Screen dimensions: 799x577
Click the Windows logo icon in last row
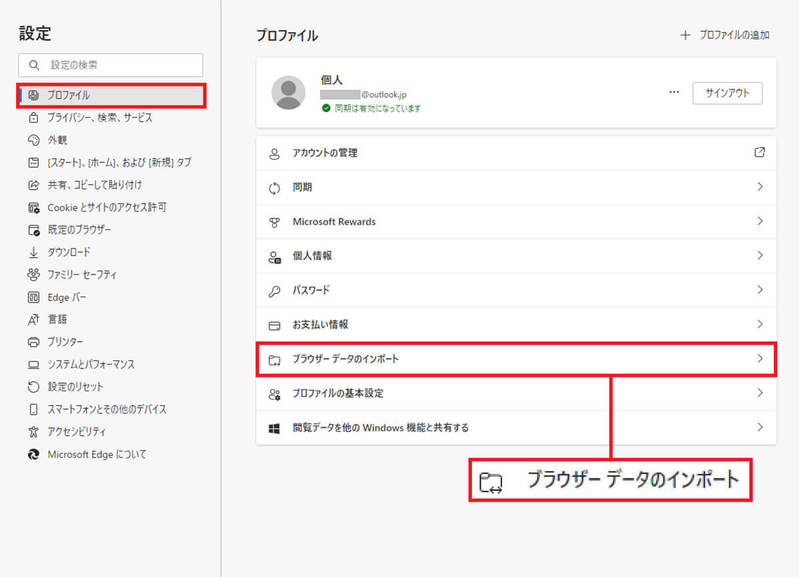click(x=274, y=429)
